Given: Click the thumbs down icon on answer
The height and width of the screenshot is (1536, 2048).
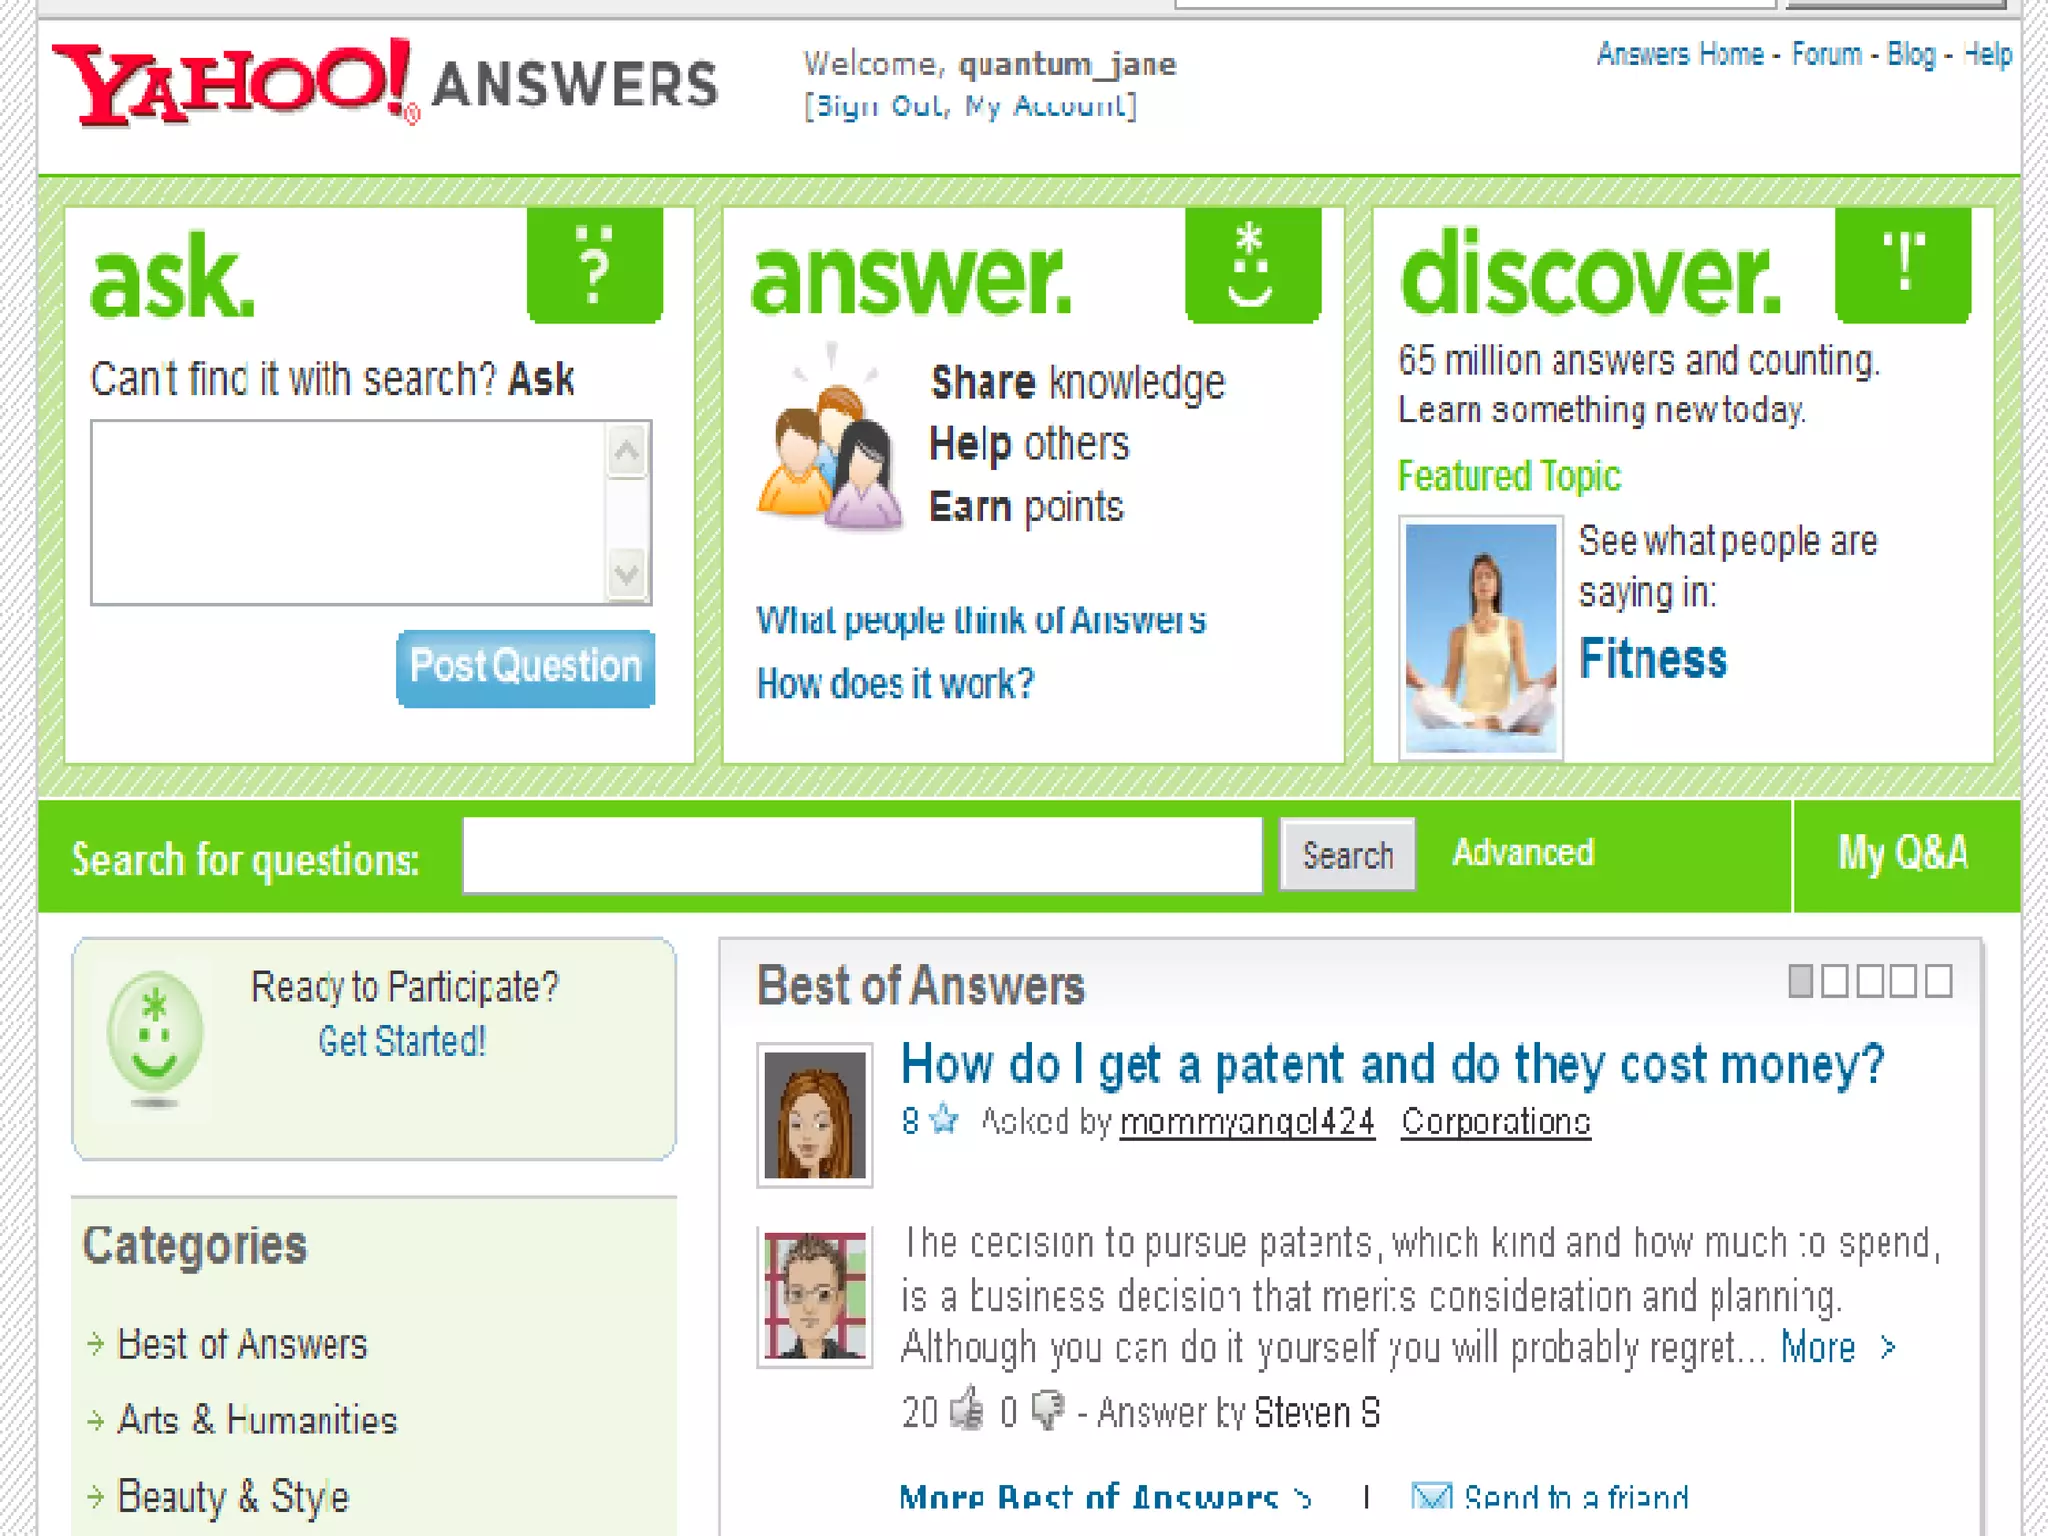Looking at the screenshot, I should [1048, 1411].
